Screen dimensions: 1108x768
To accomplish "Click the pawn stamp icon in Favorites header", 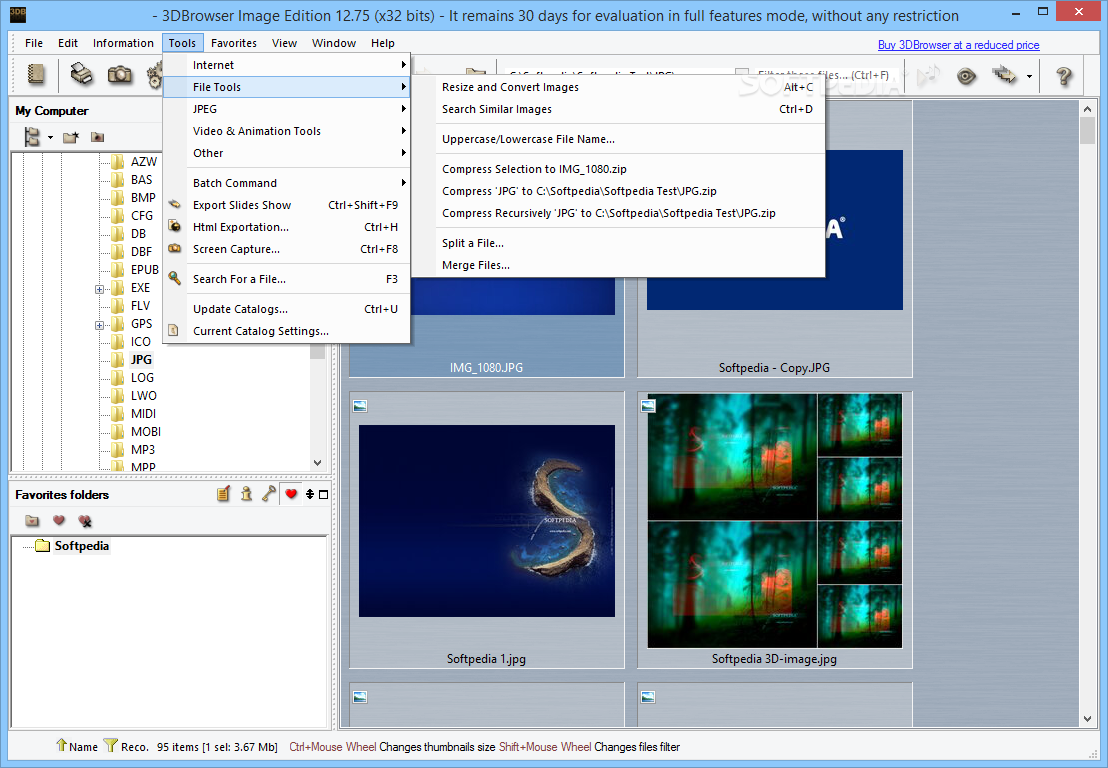I will pos(246,494).
